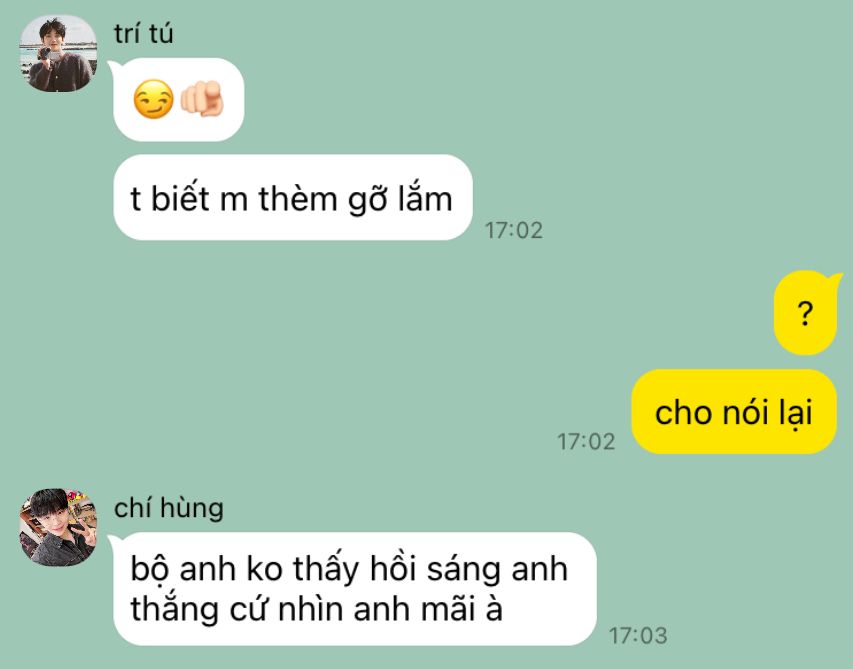The height and width of the screenshot is (669, 853).
Task: Click the 17:03 timestamp
Action: coord(638,636)
